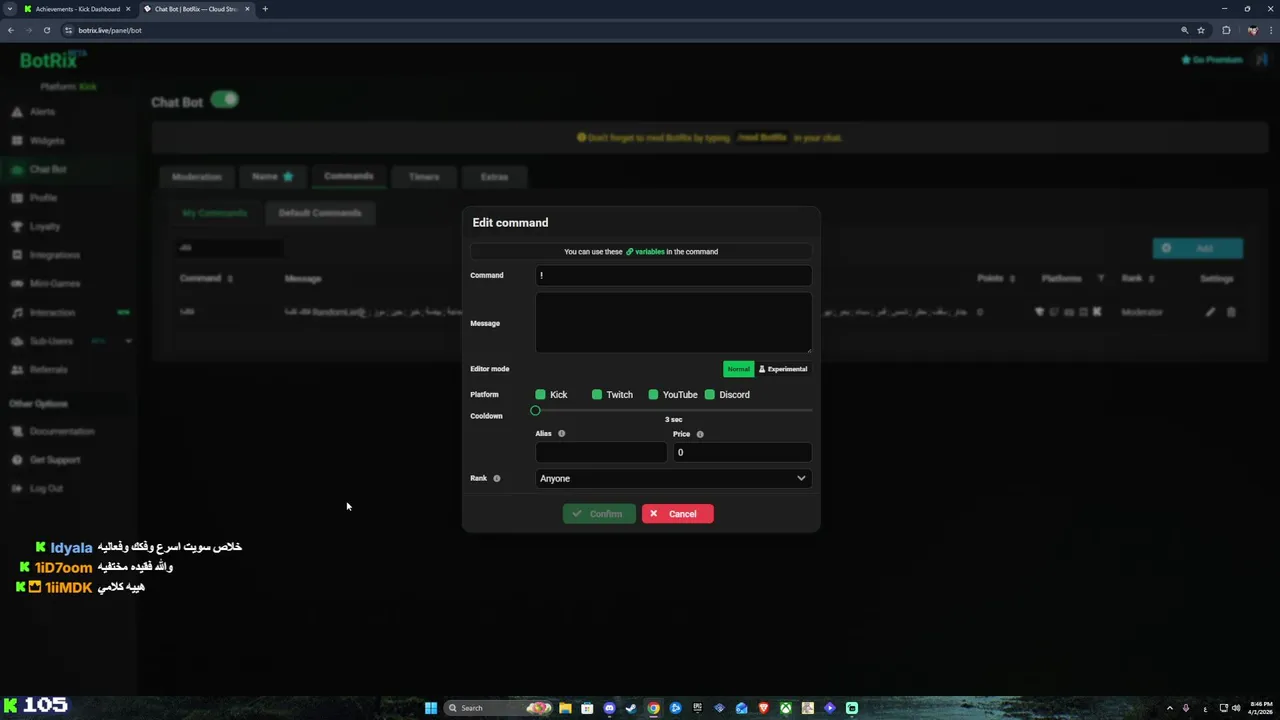Open Steam from the taskbar
The width and height of the screenshot is (1280, 720).
[631, 708]
